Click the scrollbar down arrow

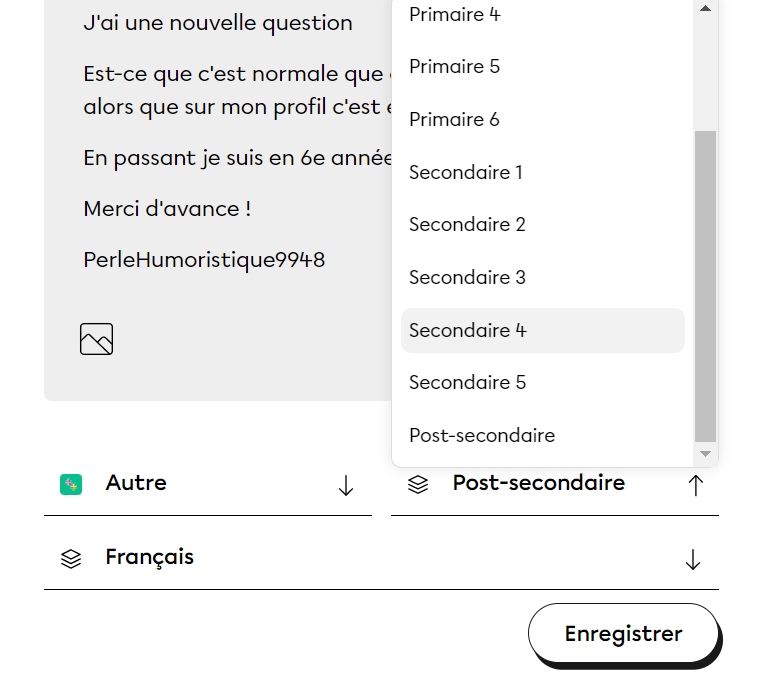(705, 454)
